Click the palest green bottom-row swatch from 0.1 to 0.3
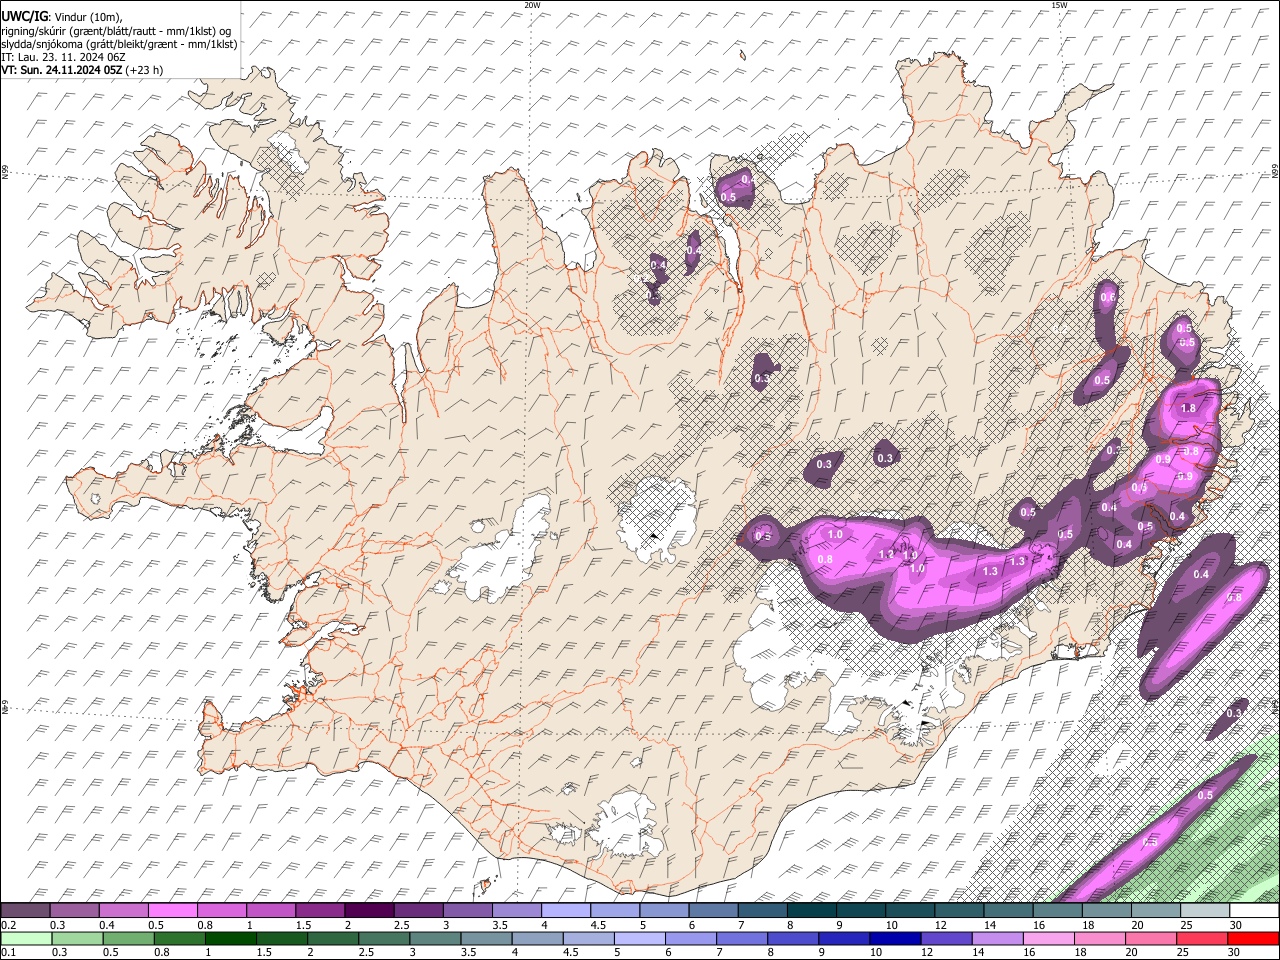This screenshot has width=1280, height=960. pyautogui.click(x=26, y=938)
